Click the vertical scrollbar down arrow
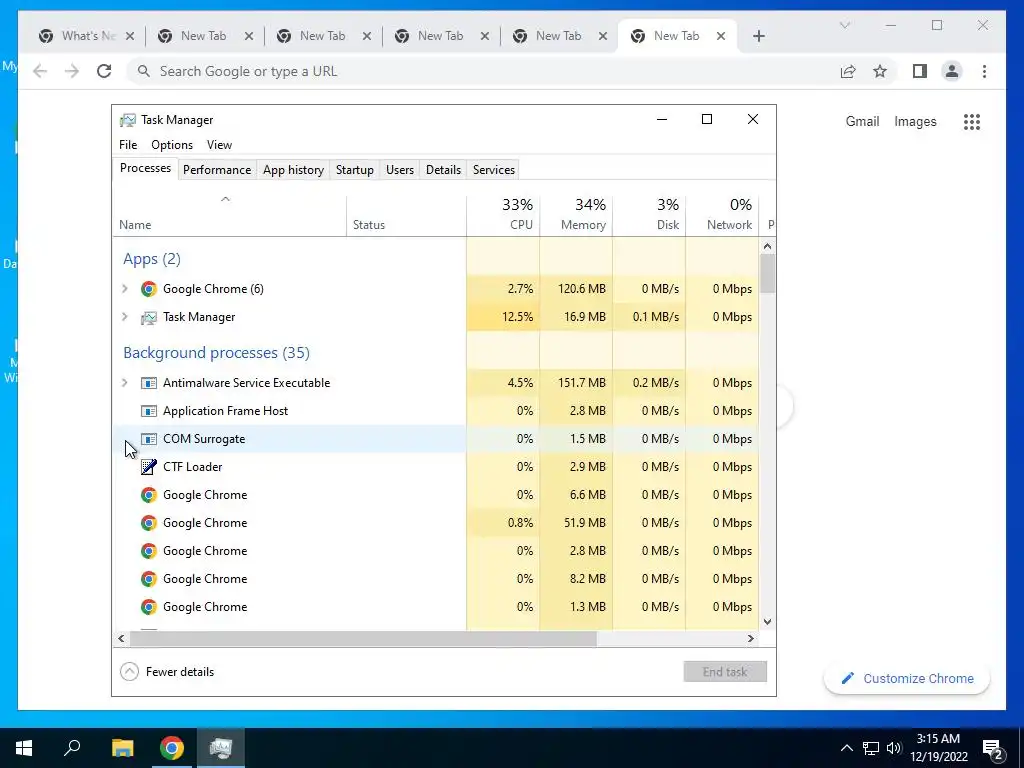1024x768 pixels. 767,622
